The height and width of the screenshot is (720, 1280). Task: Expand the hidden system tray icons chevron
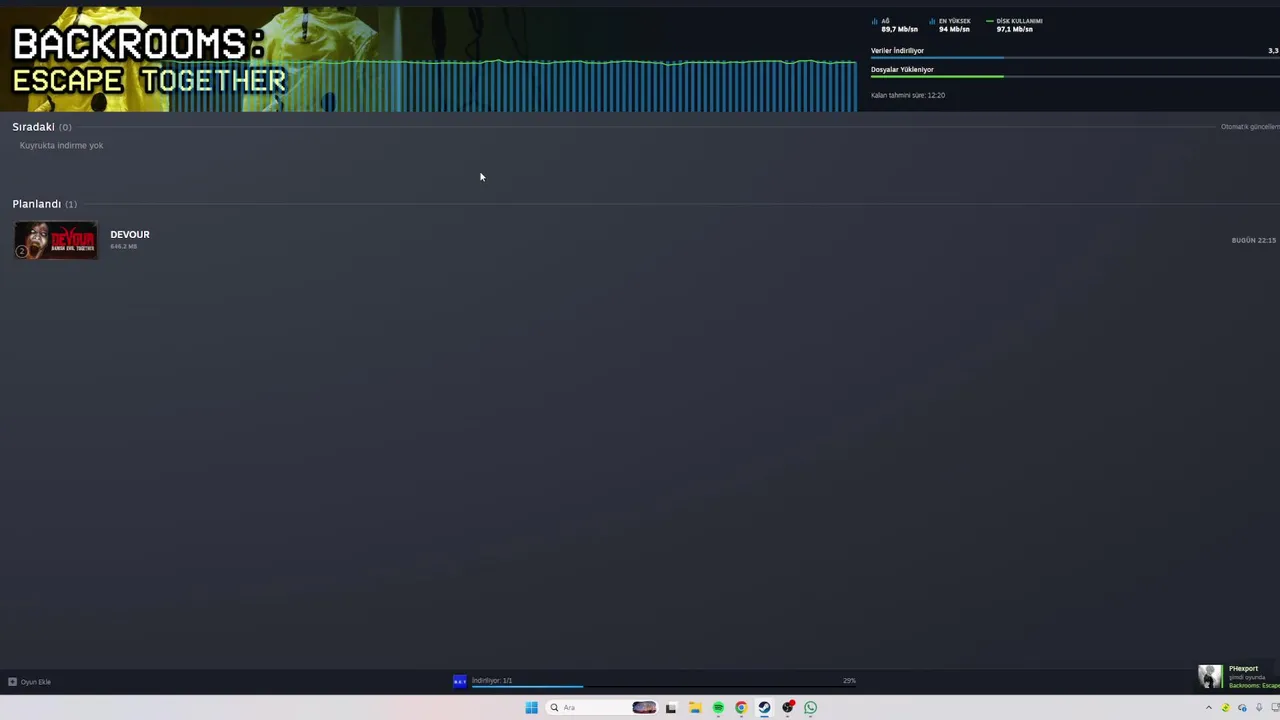pos(1208,707)
